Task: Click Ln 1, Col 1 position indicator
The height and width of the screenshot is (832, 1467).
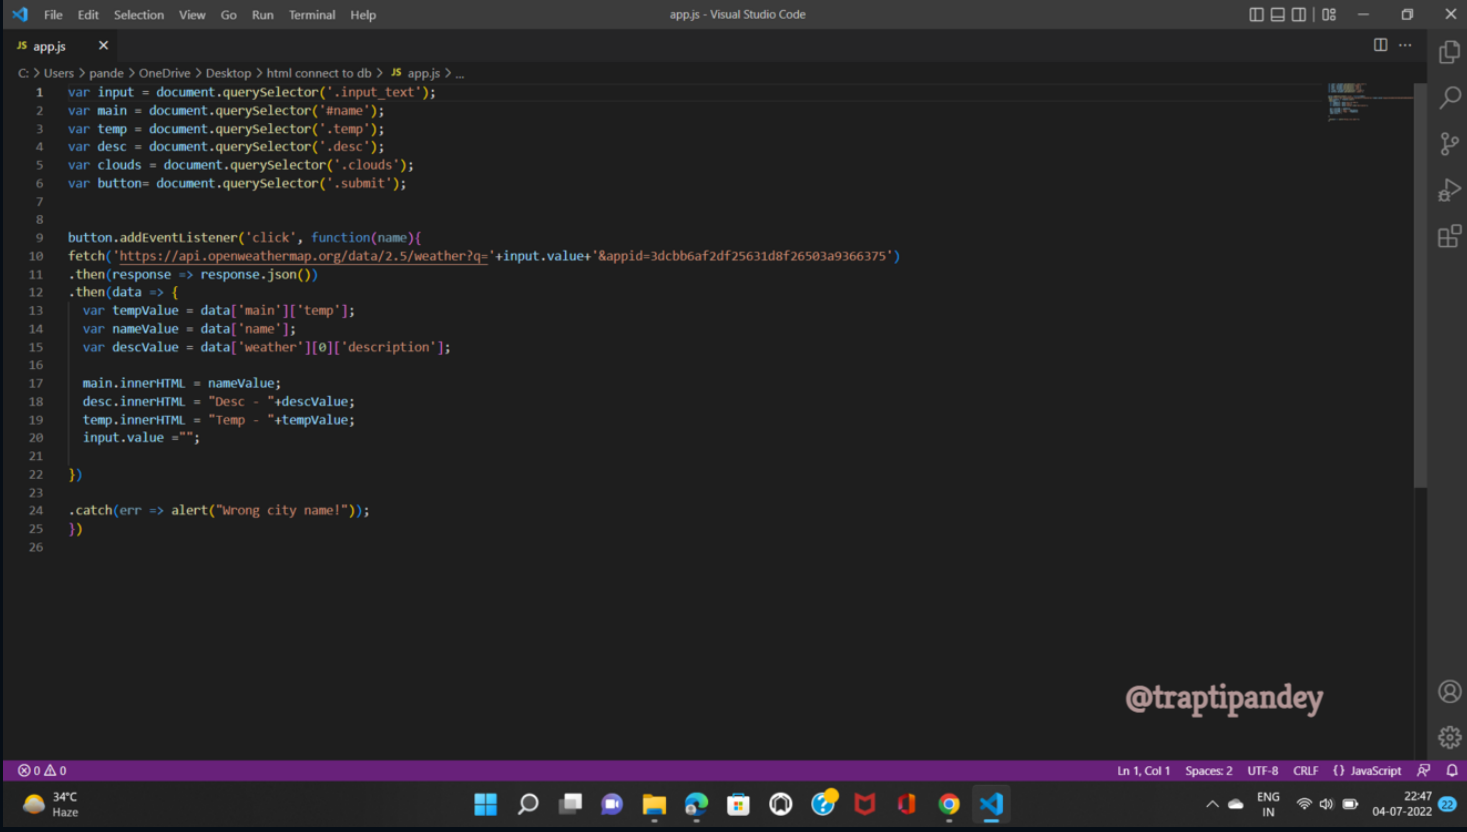Action: [x=1143, y=770]
